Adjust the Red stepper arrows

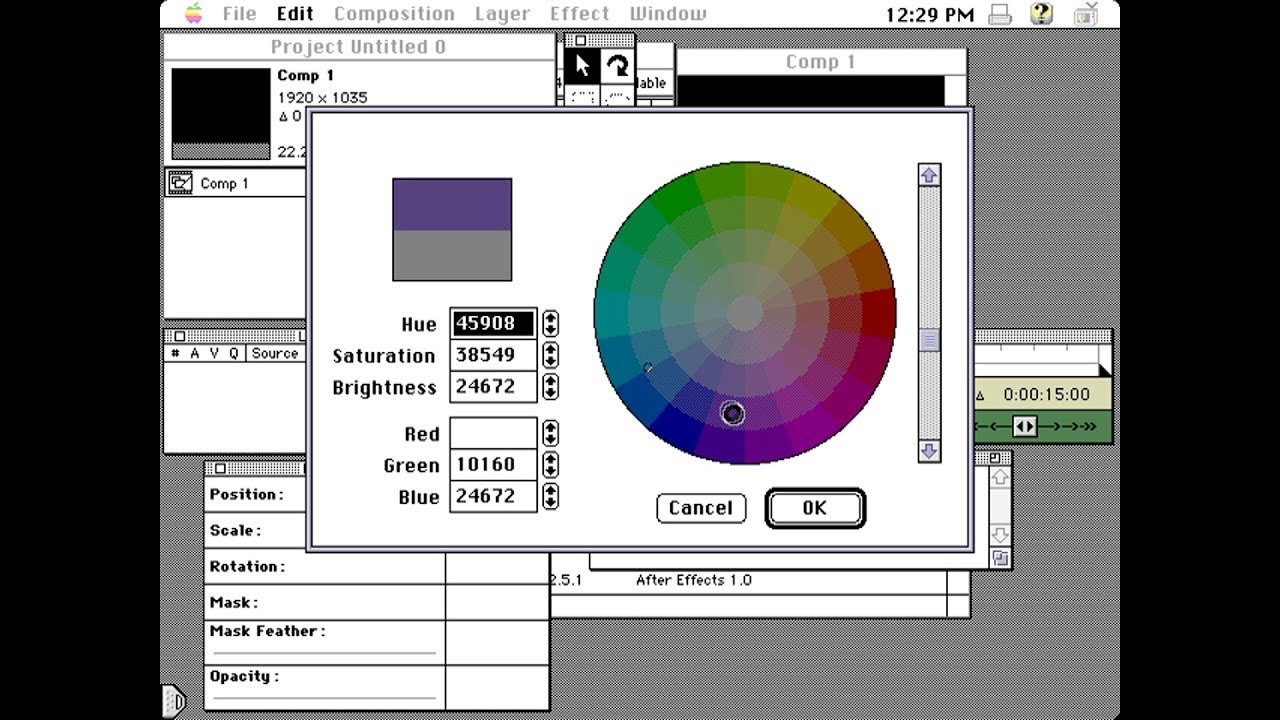tap(550, 433)
